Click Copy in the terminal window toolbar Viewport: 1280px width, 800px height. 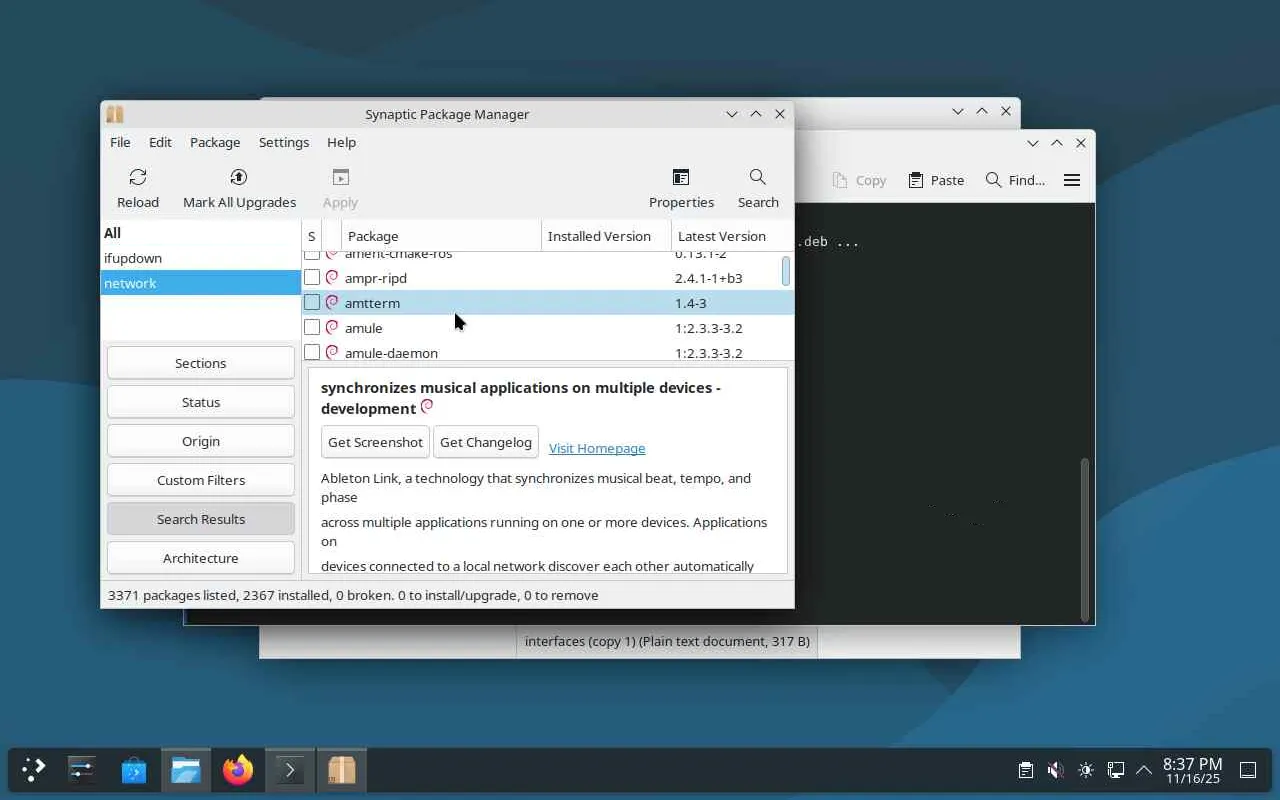pyautogui.click(x=860, y=180)
